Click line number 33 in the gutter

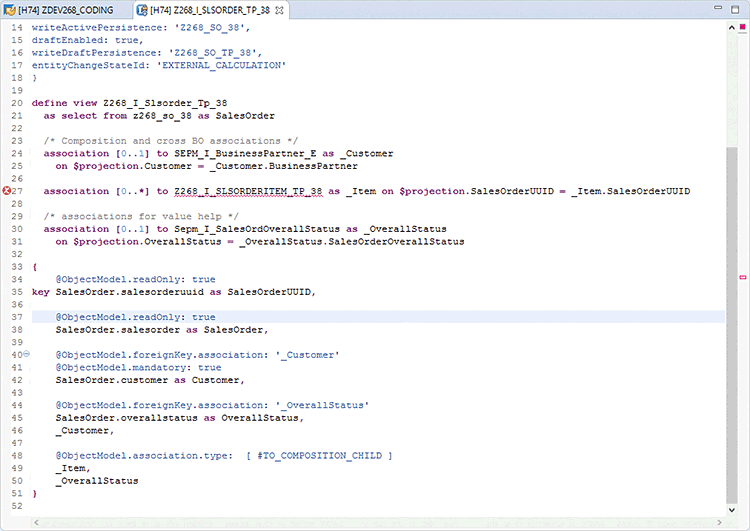point(17,267)
